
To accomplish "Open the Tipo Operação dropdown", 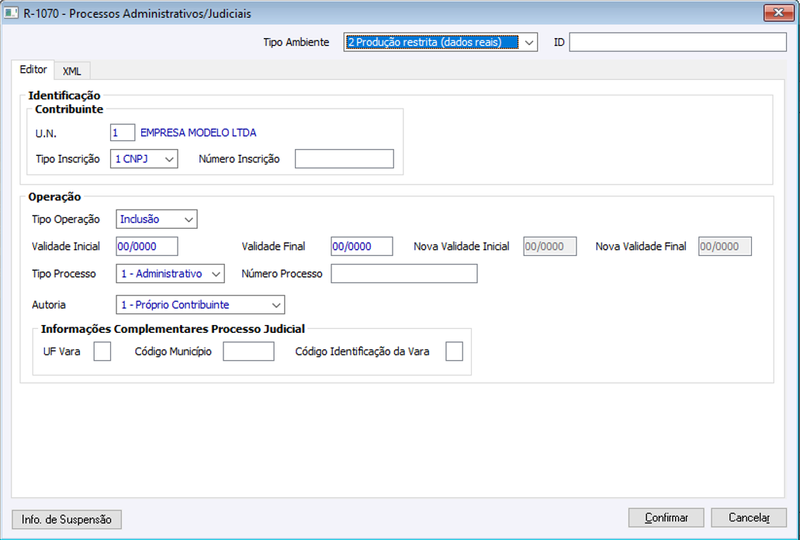I will [x=157, y=219].
